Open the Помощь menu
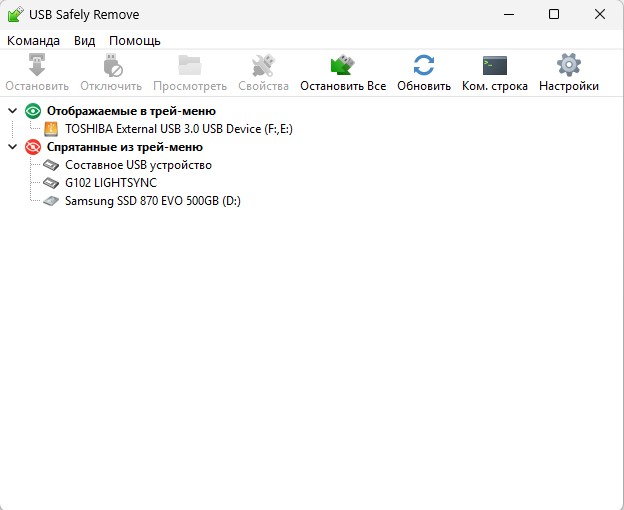Image resolution: width=624 pixels, height=510 pixels. tap(135, 41)
